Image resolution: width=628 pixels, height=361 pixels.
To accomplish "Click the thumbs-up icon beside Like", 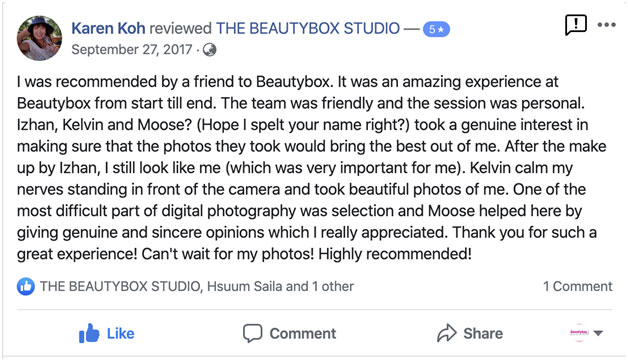I will click(x=89, y=333).
